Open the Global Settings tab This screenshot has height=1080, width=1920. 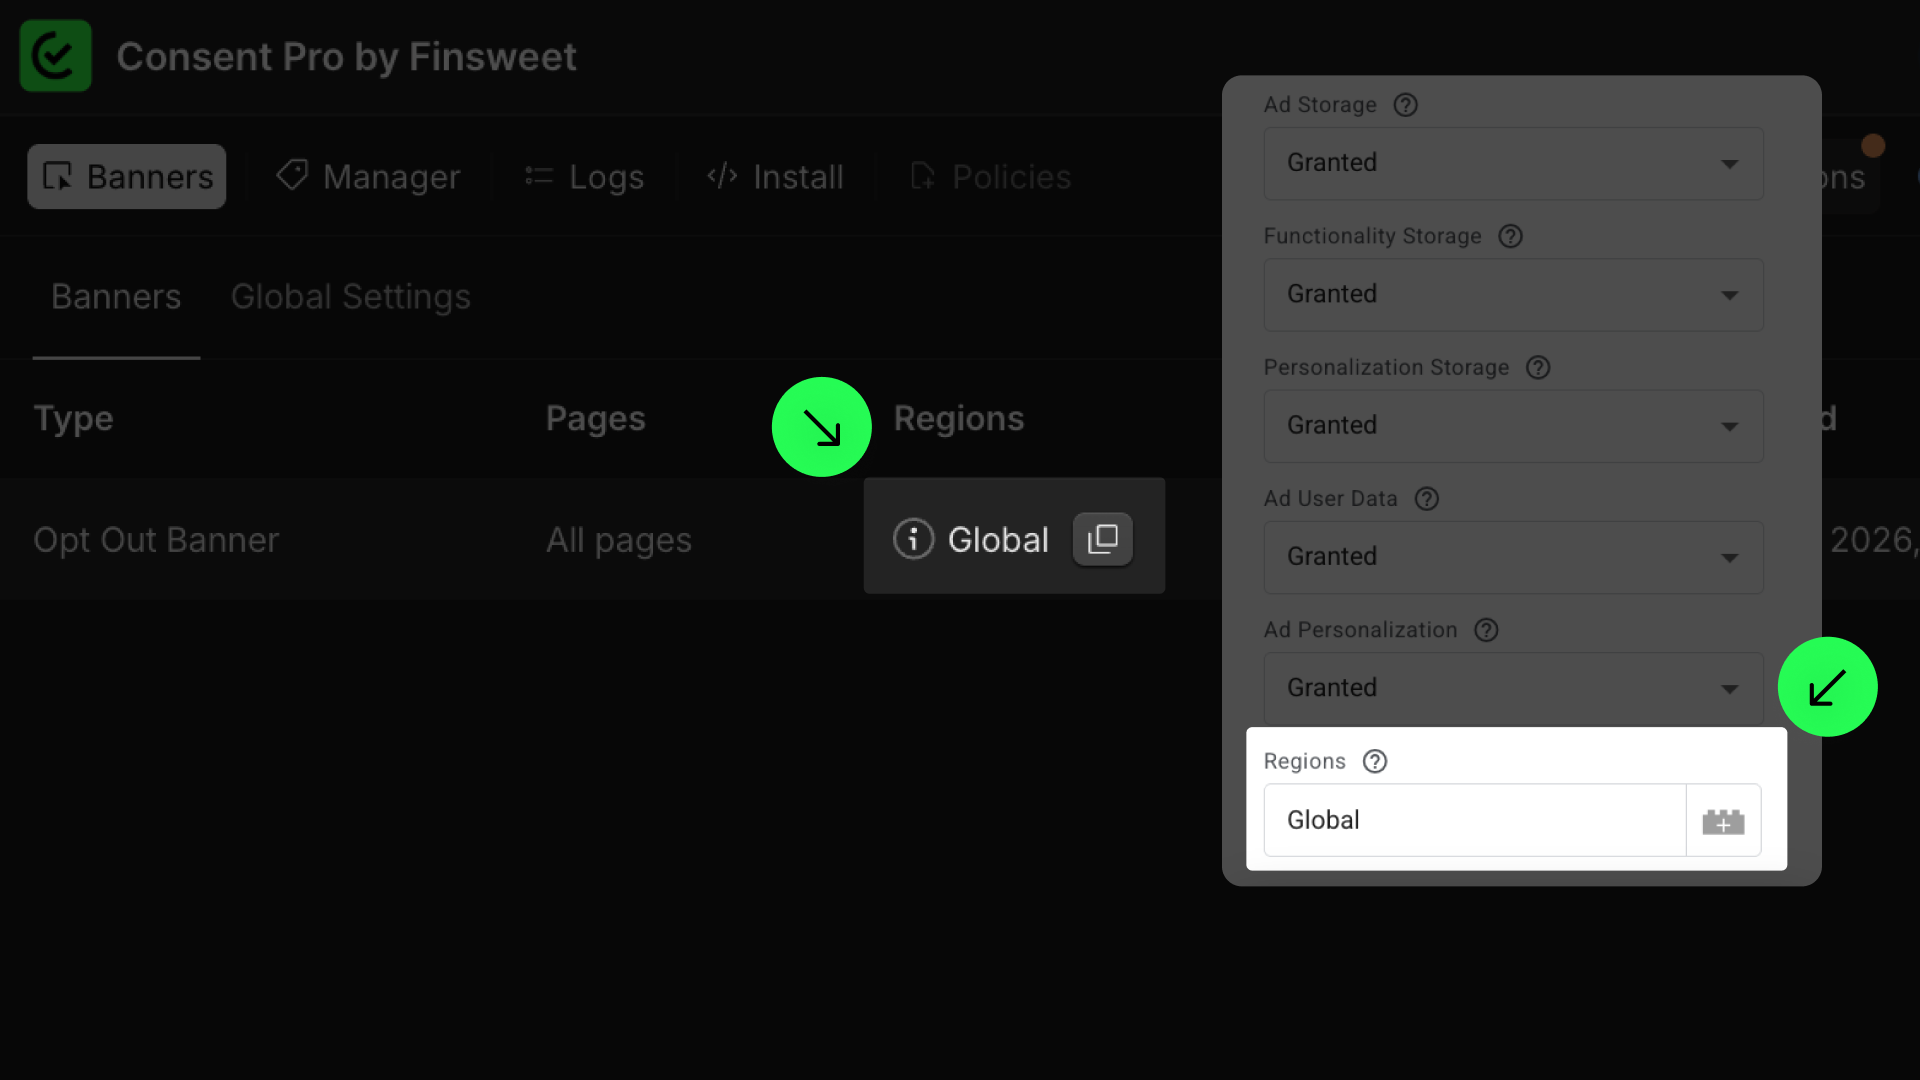(350, 297)
